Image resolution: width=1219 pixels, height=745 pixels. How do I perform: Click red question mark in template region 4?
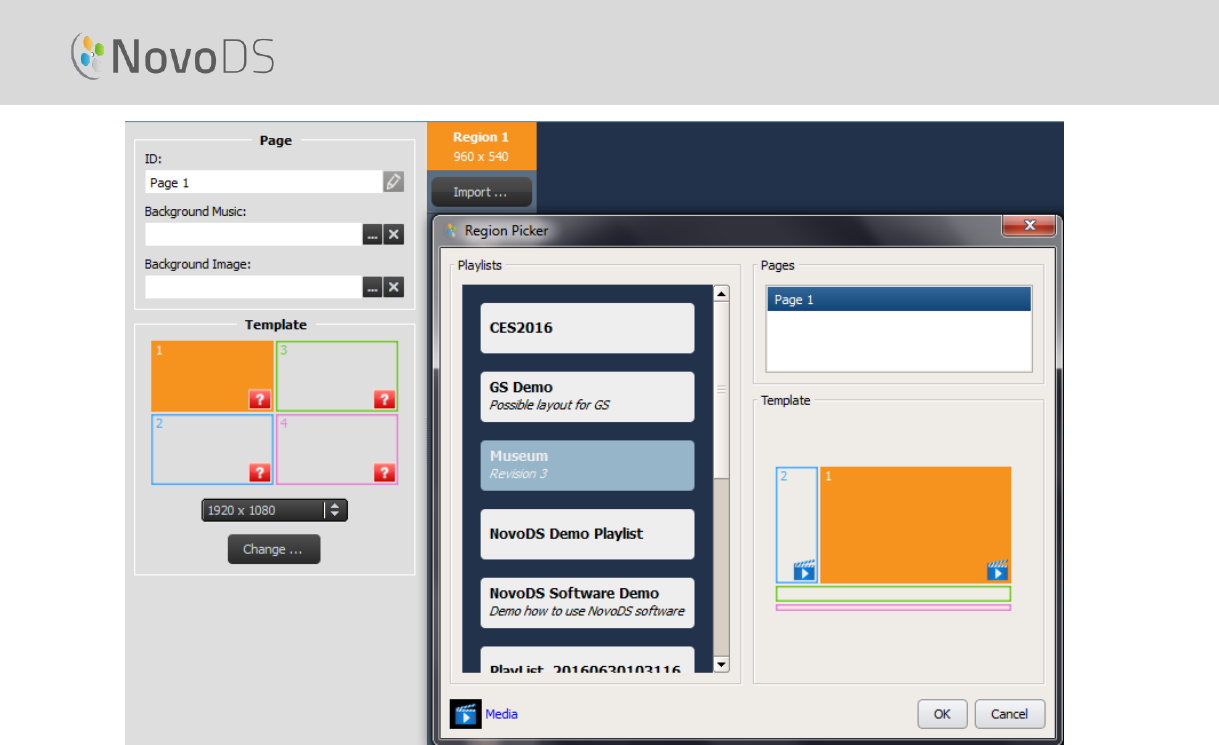click(384, 473)
